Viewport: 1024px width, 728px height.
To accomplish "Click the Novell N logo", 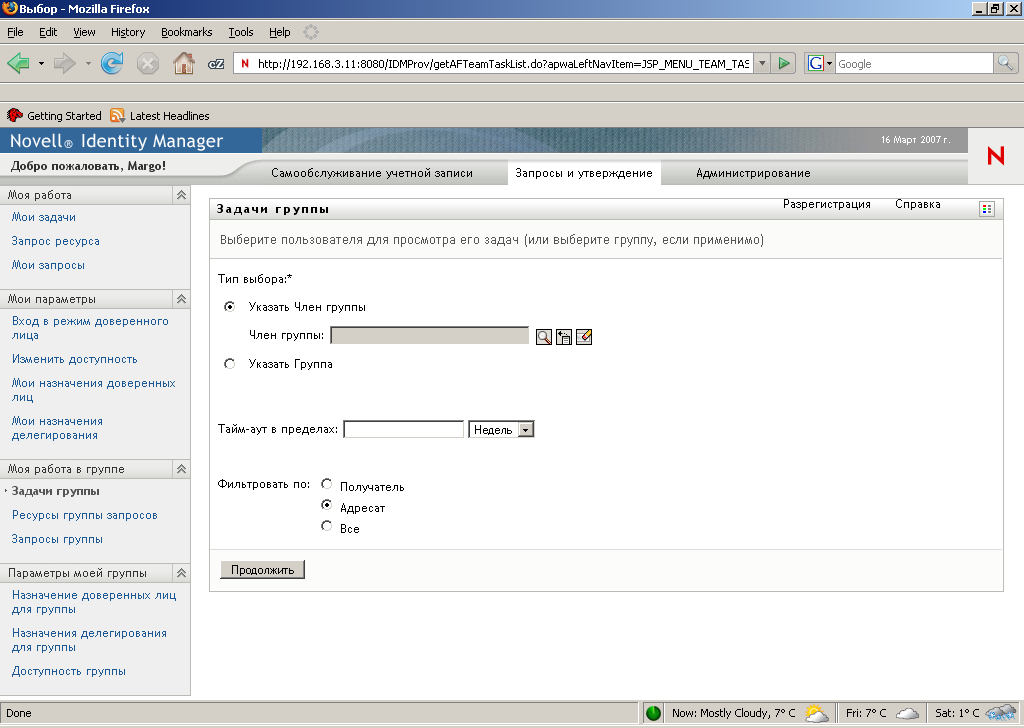I will 995,156.
